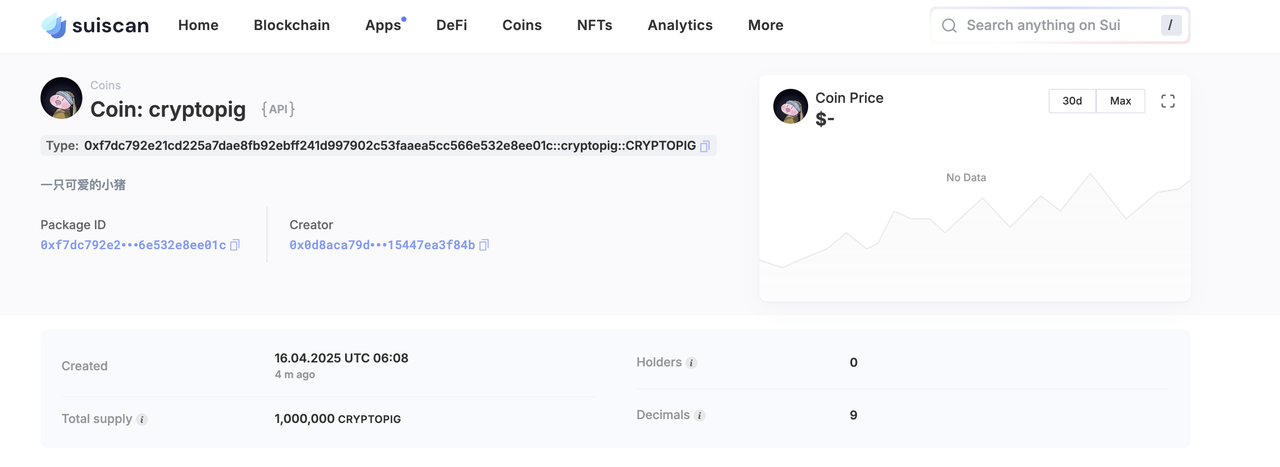Click the Chinese coin description text
Image resolution: width=1280 pixels, height=467 pixels.
click(83, 185)
